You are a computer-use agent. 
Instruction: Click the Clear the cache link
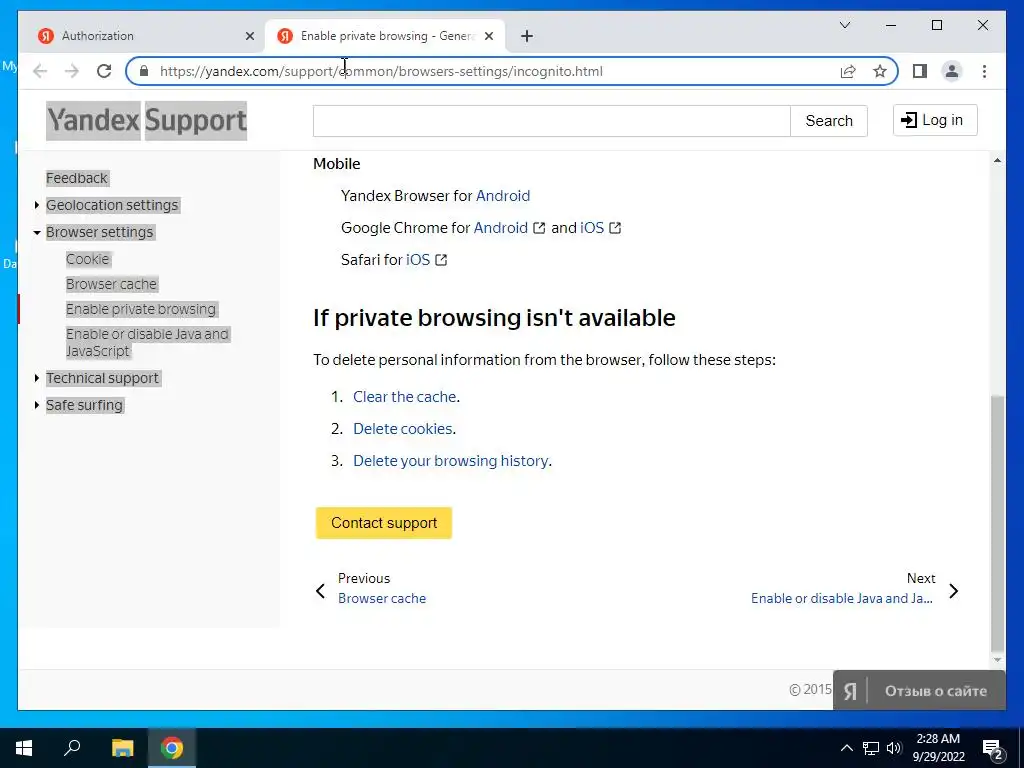pyautogui.click(x=404, y=396)
